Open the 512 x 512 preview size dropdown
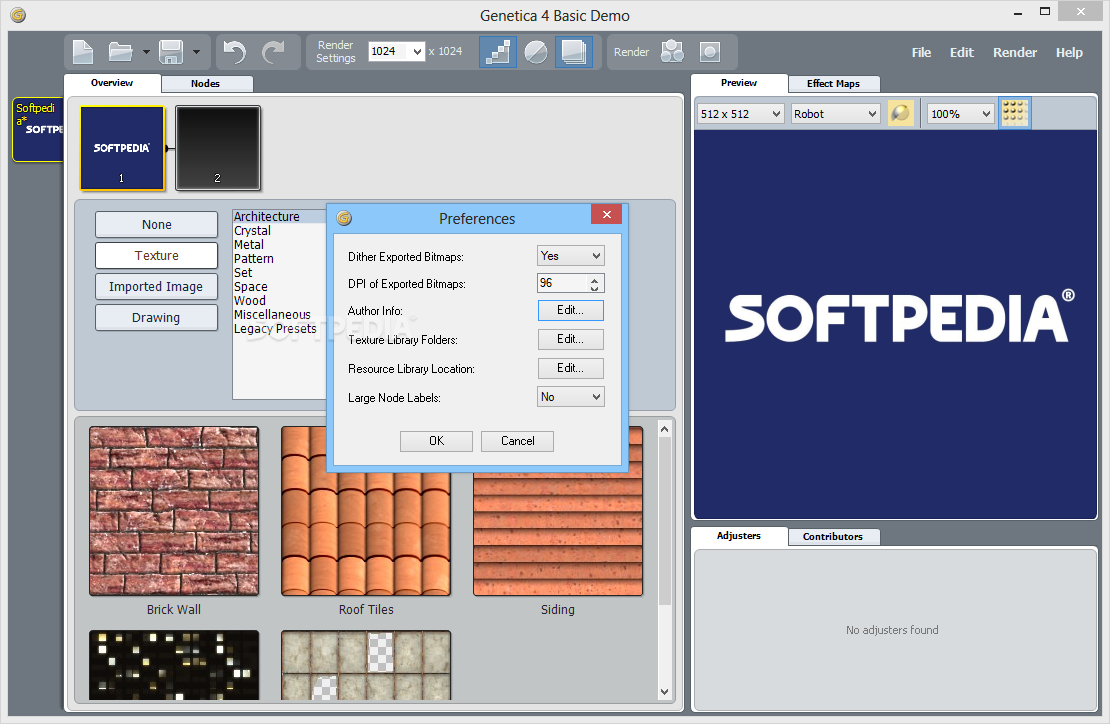1110x724 pixels. (x=740, y=114)
